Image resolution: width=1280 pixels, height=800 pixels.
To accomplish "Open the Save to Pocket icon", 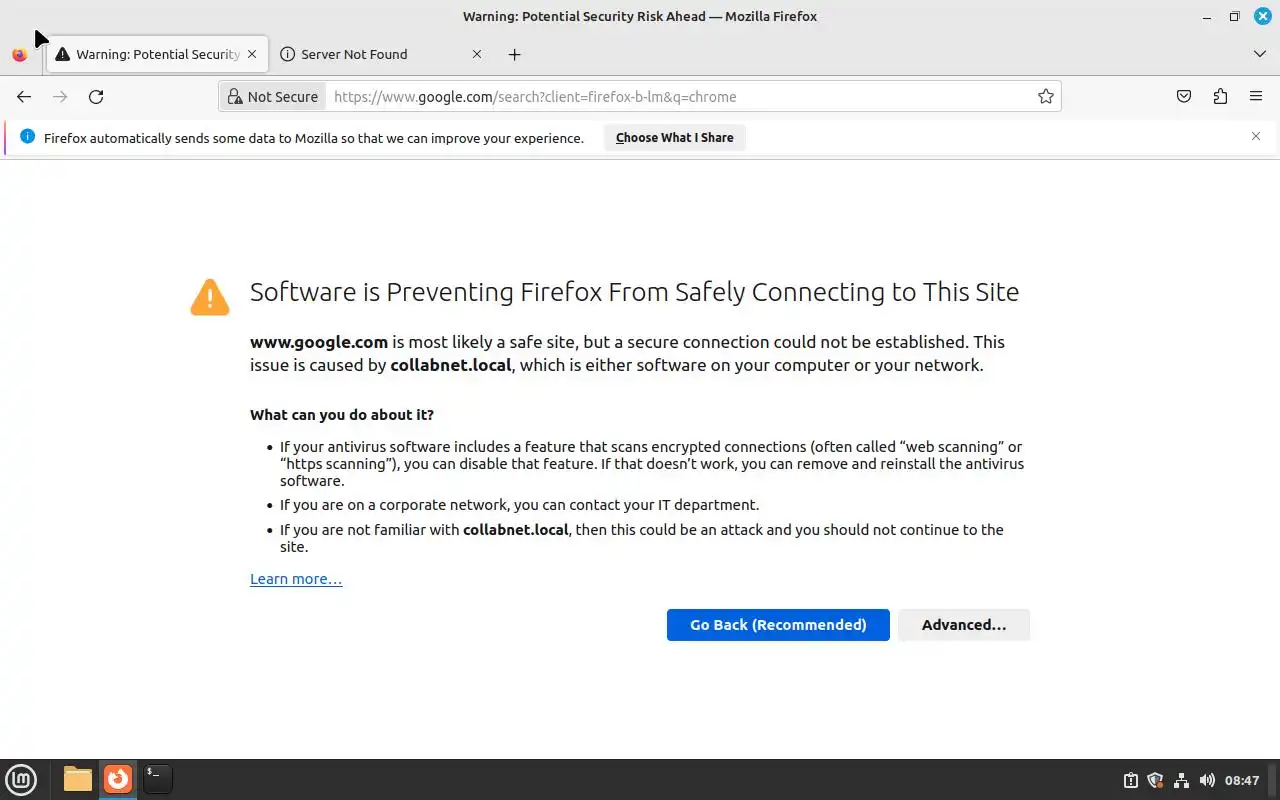I will coord(1184,97).
